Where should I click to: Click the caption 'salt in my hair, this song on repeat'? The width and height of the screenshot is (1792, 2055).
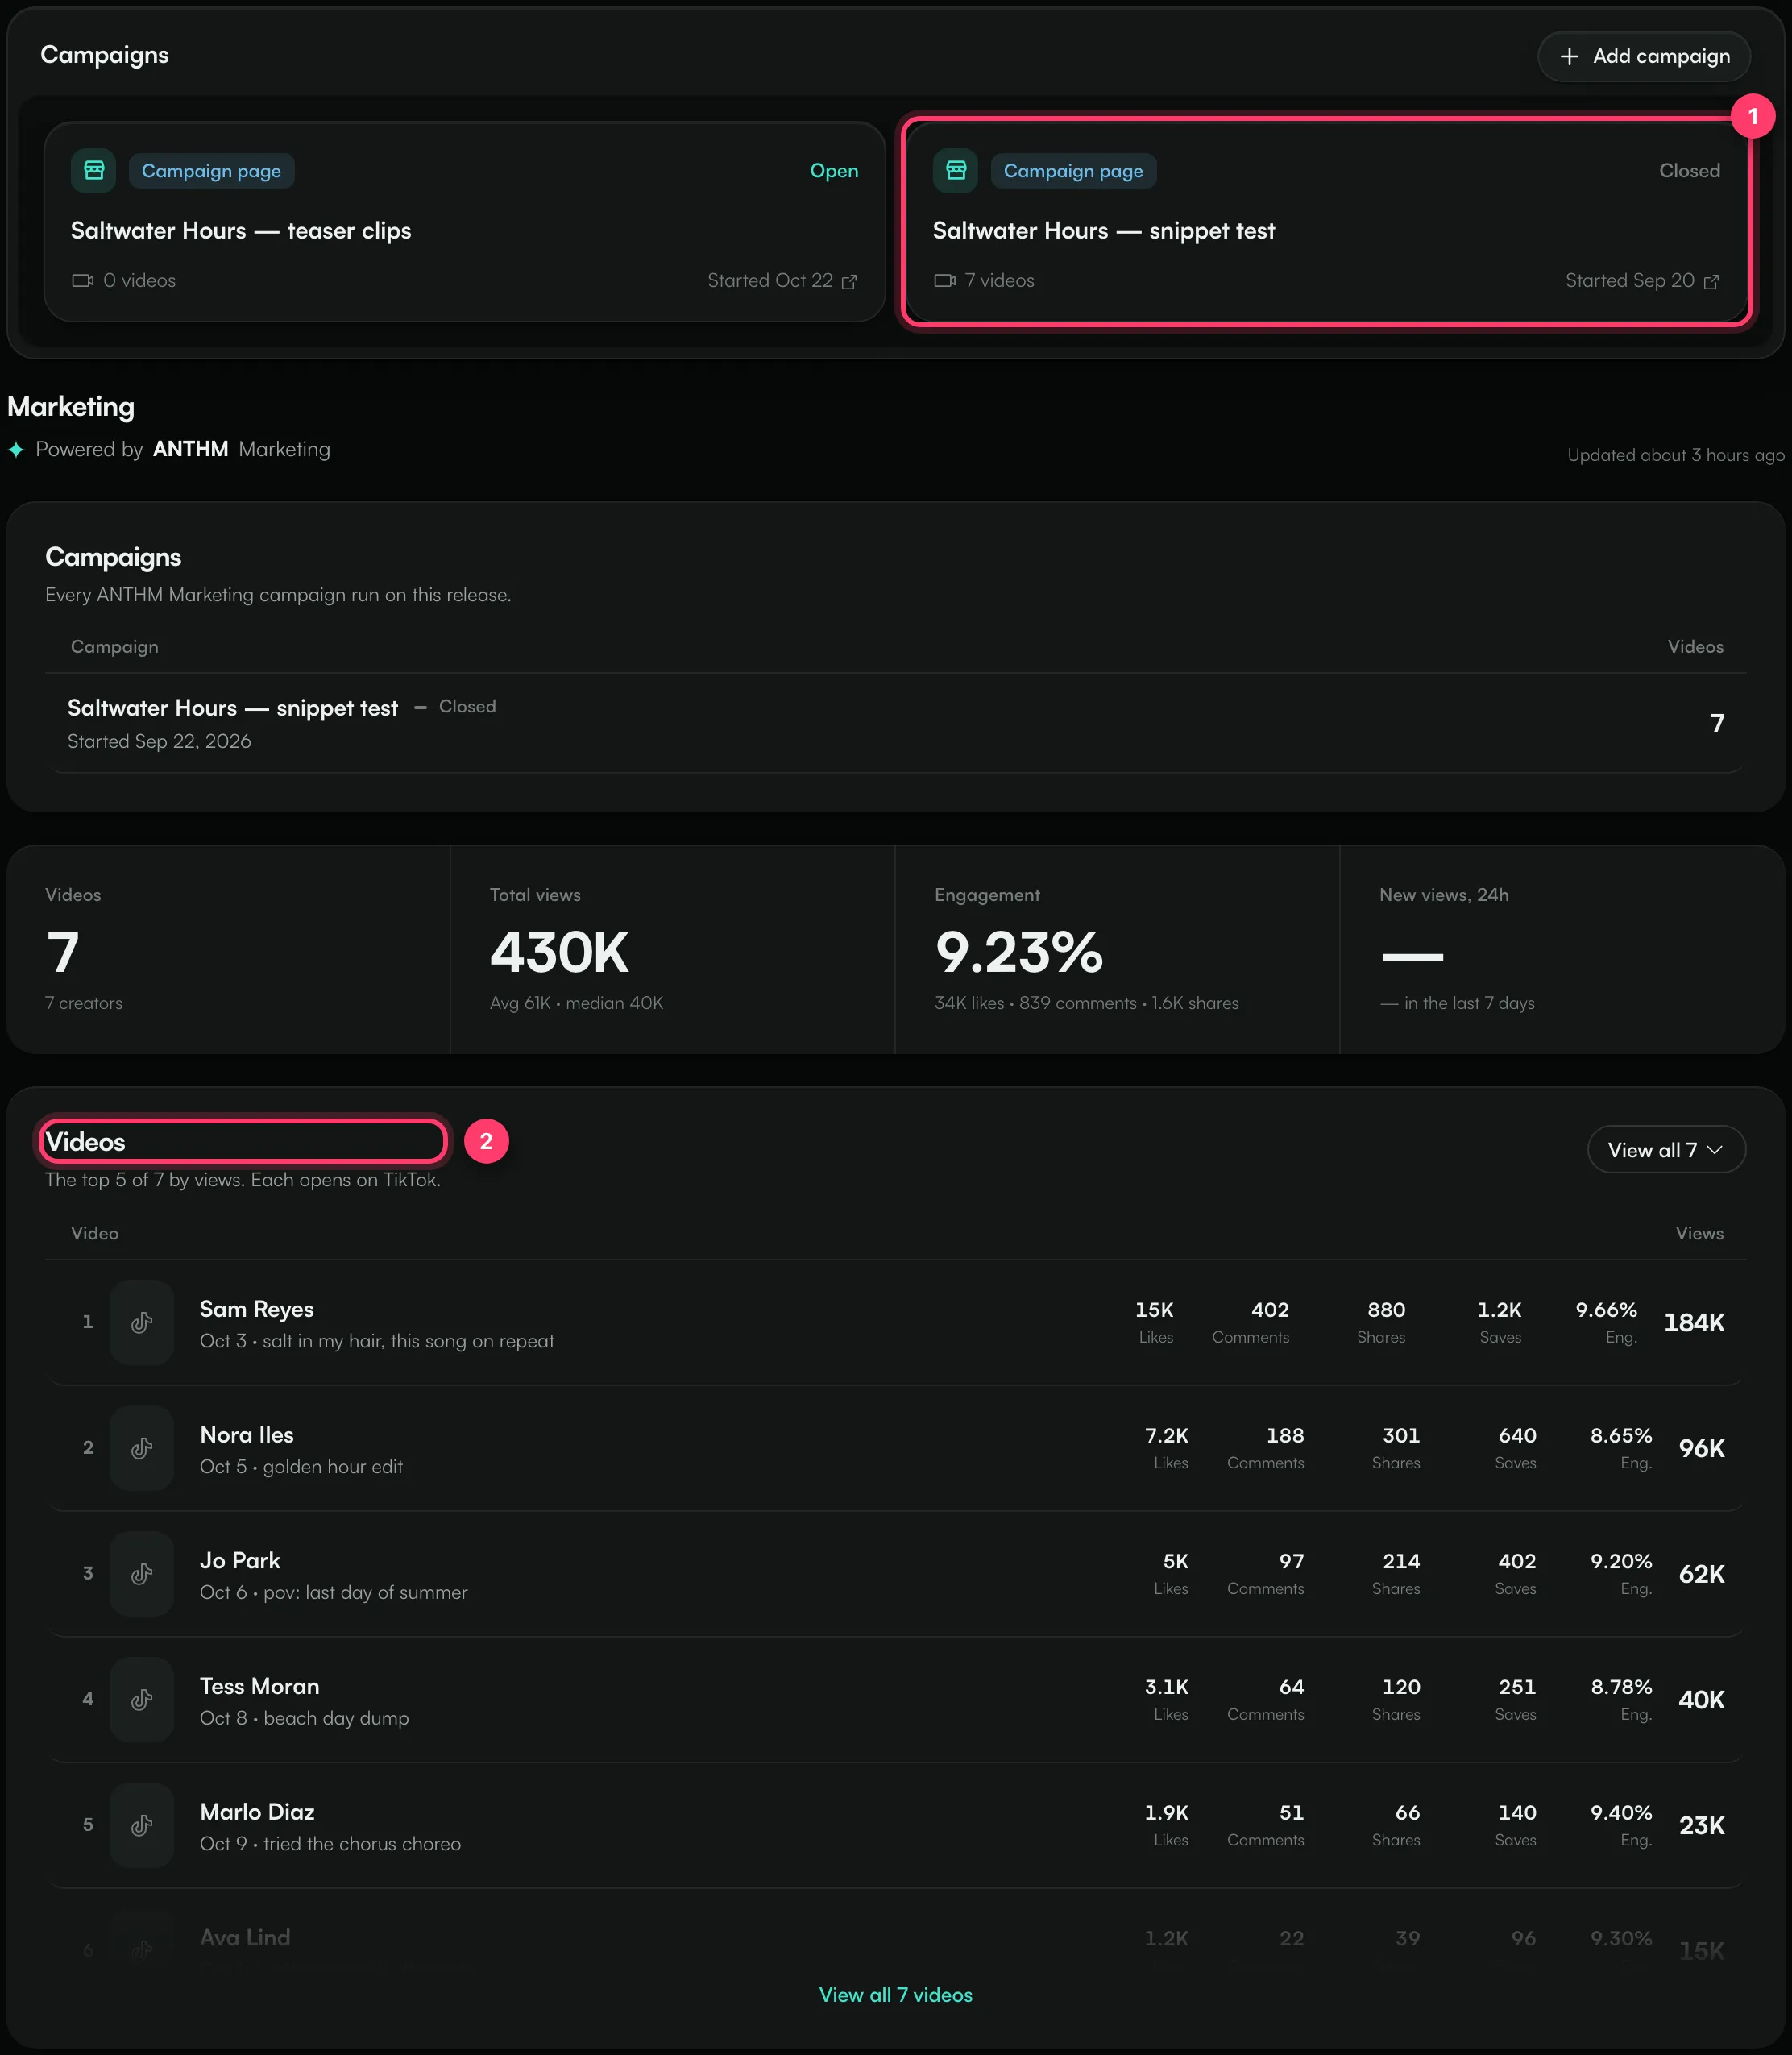tap(408, 1341)
